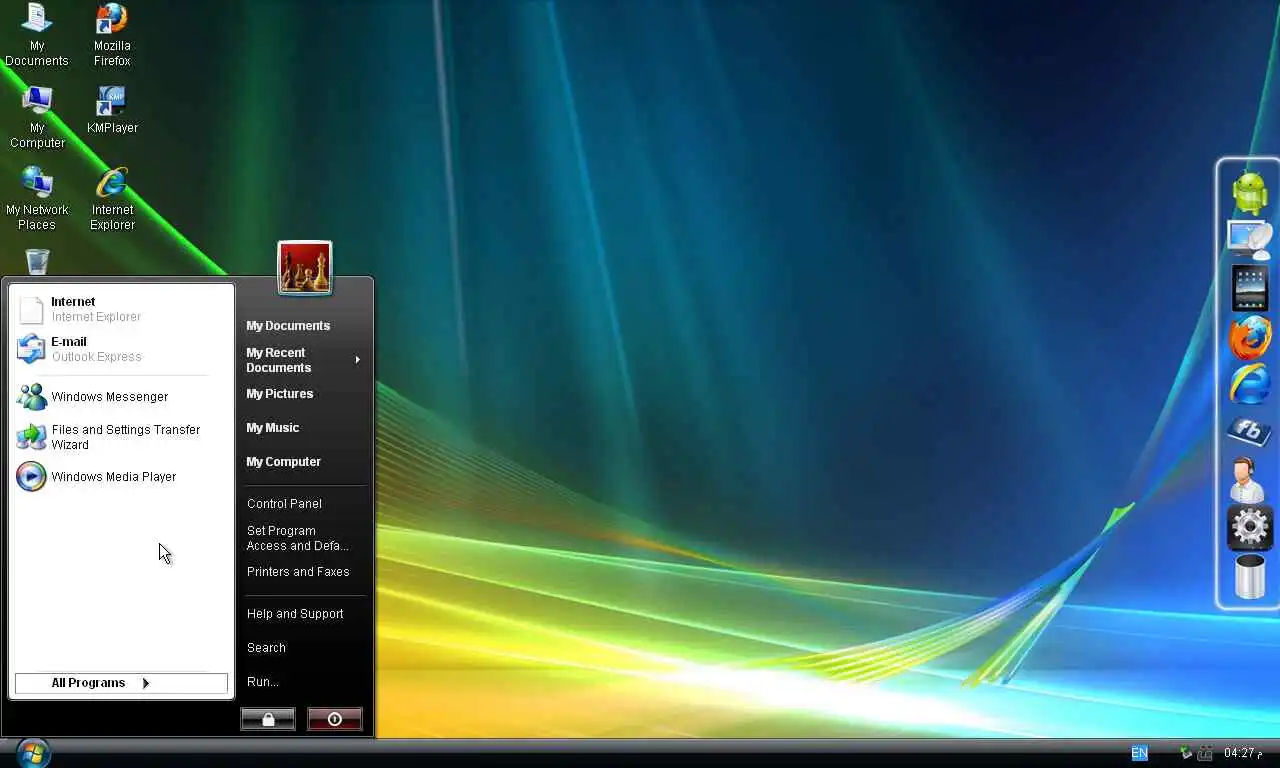
Task: Open Mozilla Firefox desktop shortcut
Action: click(112, 35)
